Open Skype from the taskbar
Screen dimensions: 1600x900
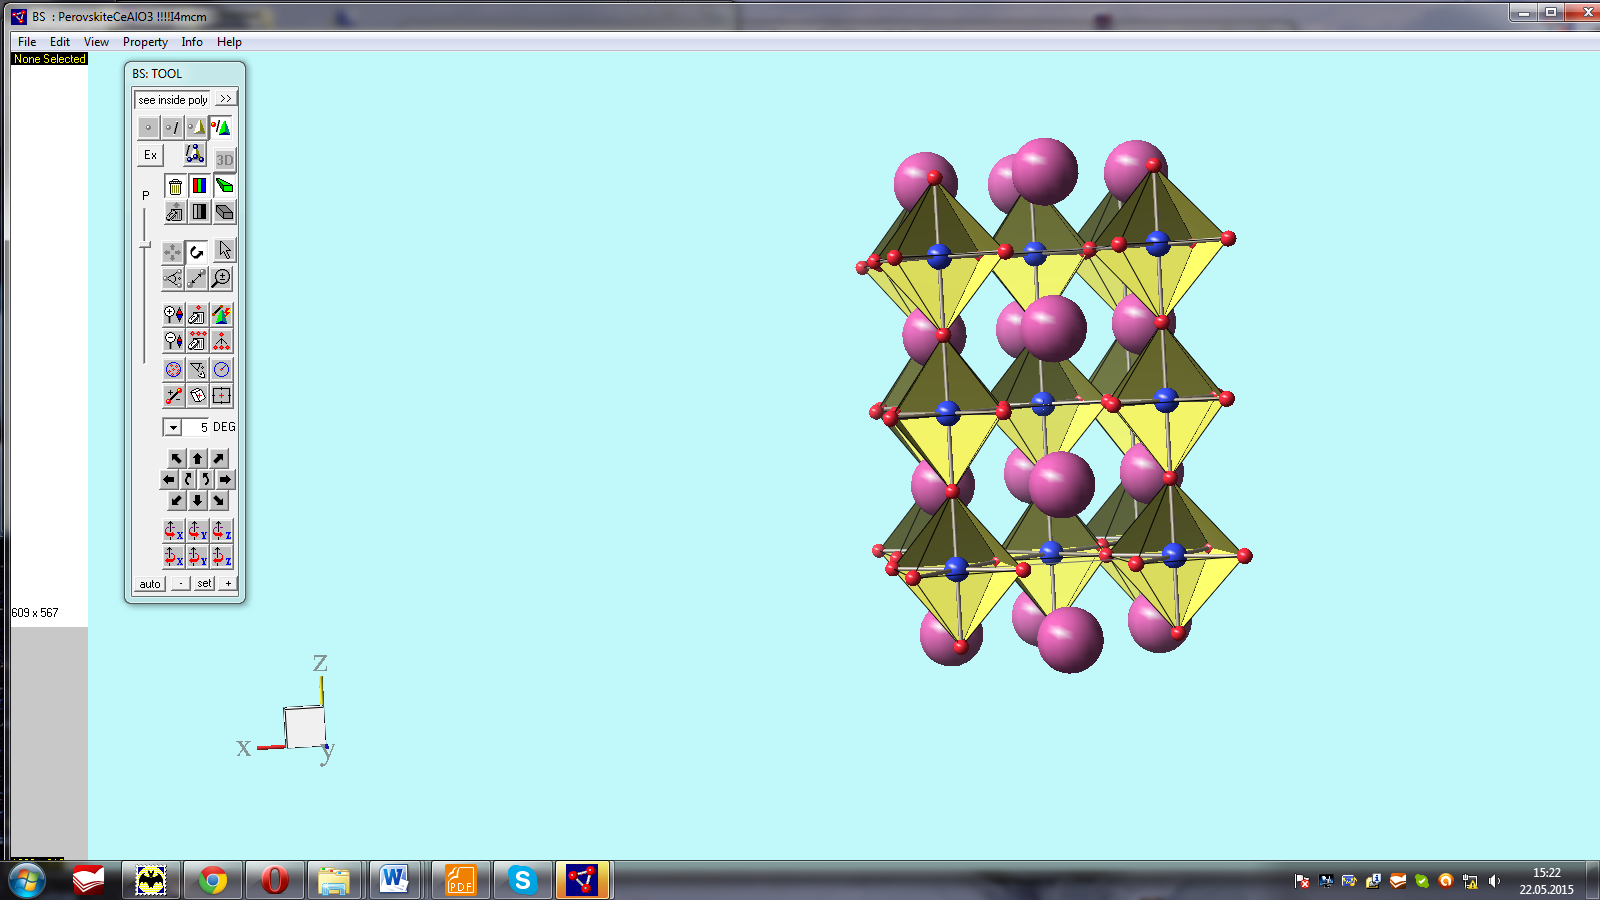(x=521, y=880)
